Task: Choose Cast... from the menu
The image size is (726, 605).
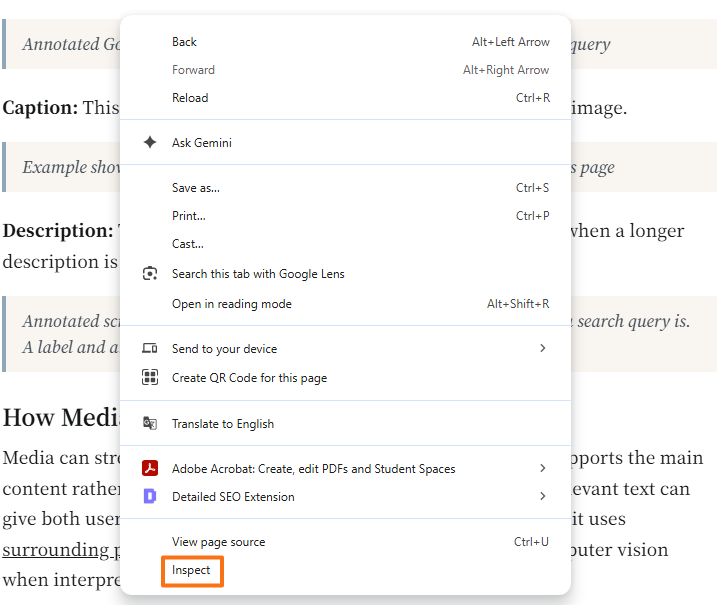Action: 345,243
